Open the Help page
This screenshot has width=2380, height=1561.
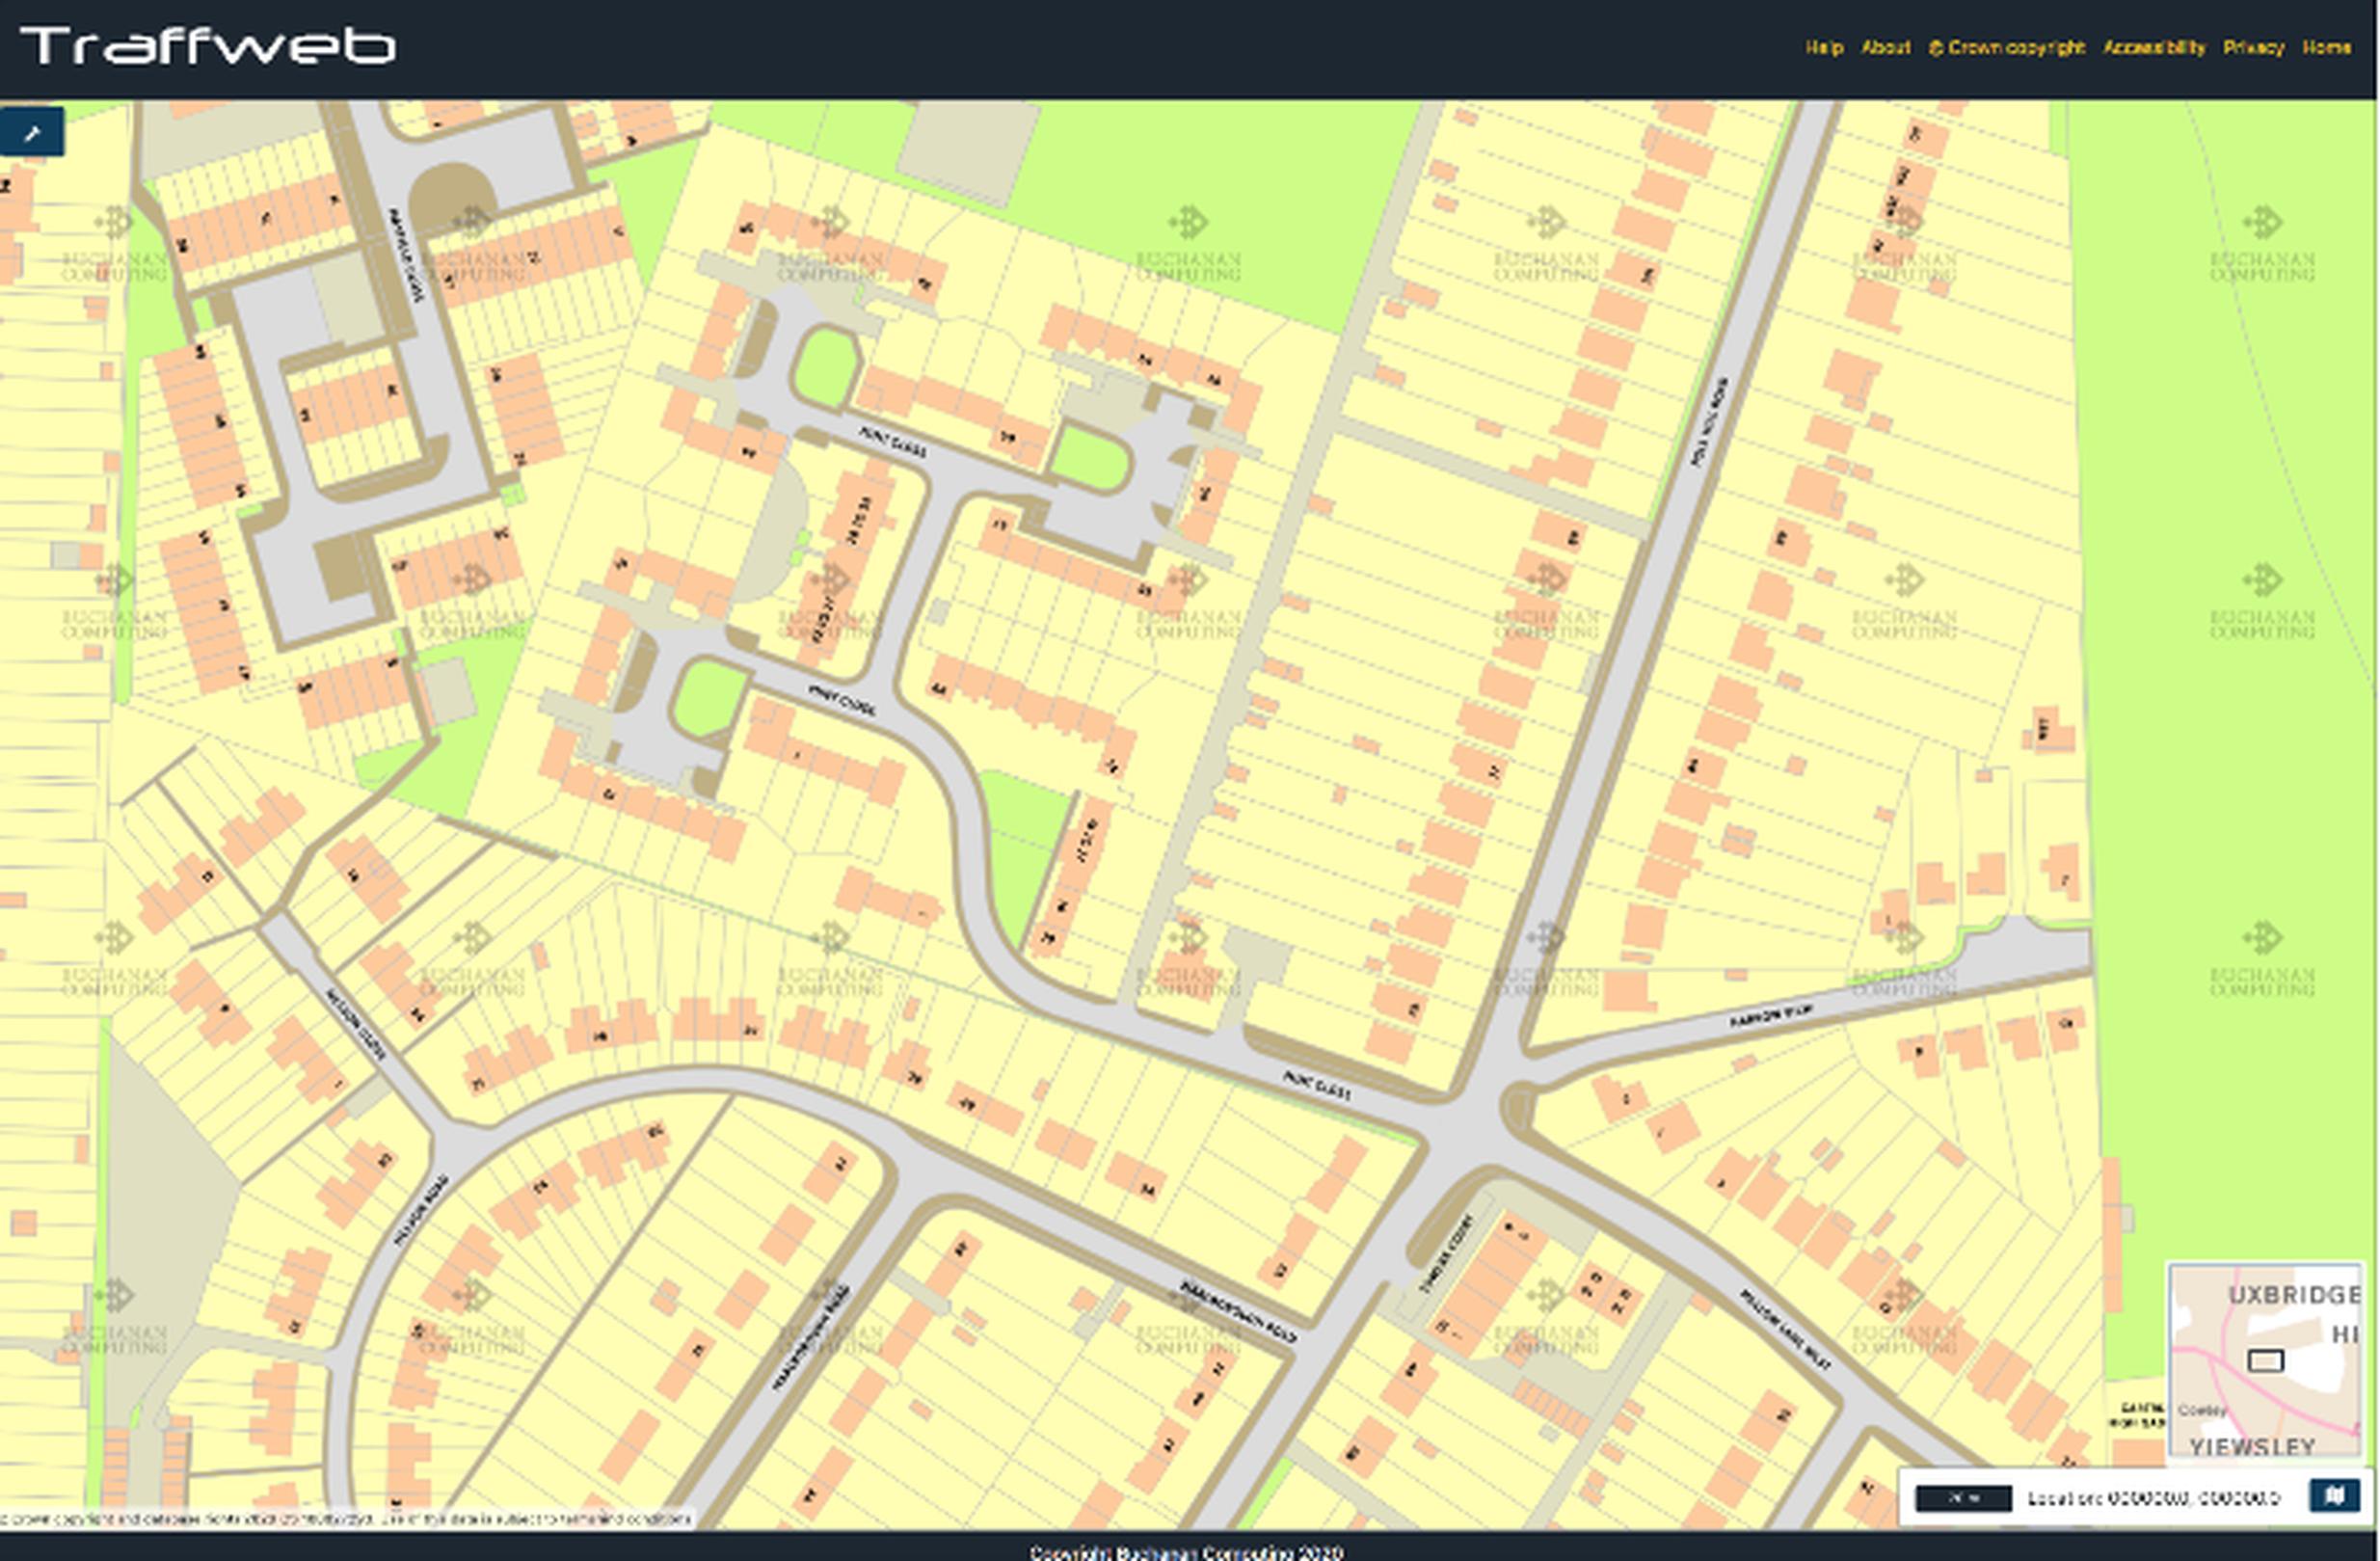click(x=1823, y=47)
